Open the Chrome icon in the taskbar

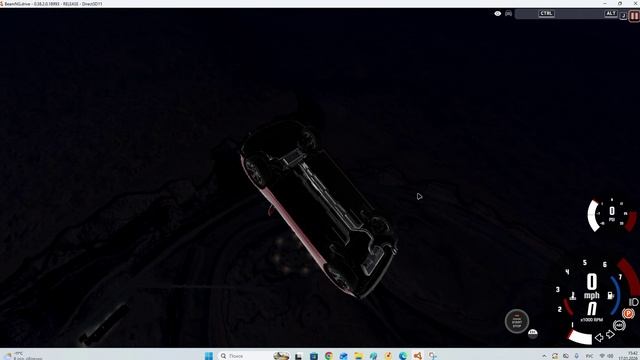[329, 356]
